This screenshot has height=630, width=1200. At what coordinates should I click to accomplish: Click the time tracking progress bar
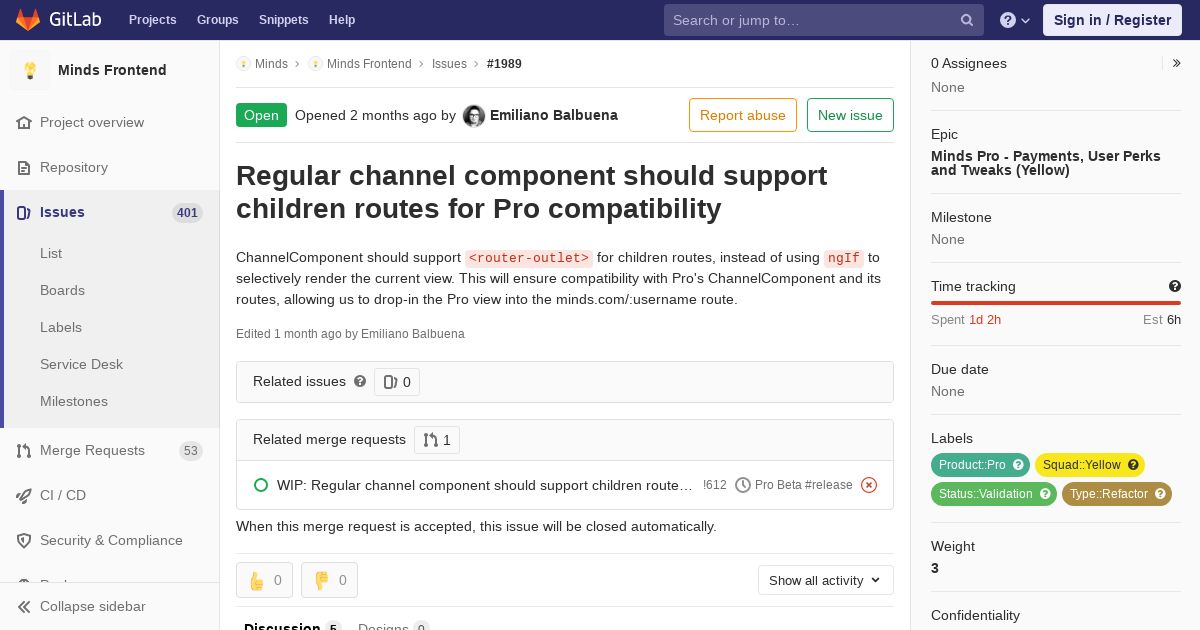pos(1056,302)
